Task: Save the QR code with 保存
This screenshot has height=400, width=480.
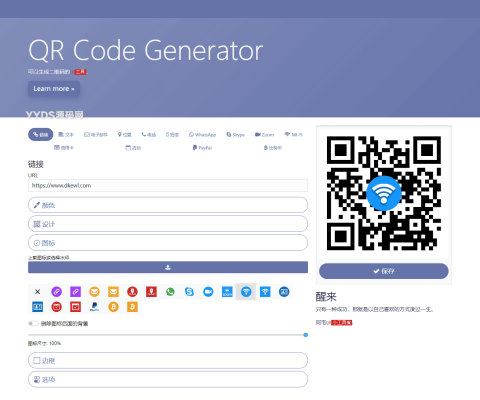Action: pyautogui.click(x=384, y=271)
